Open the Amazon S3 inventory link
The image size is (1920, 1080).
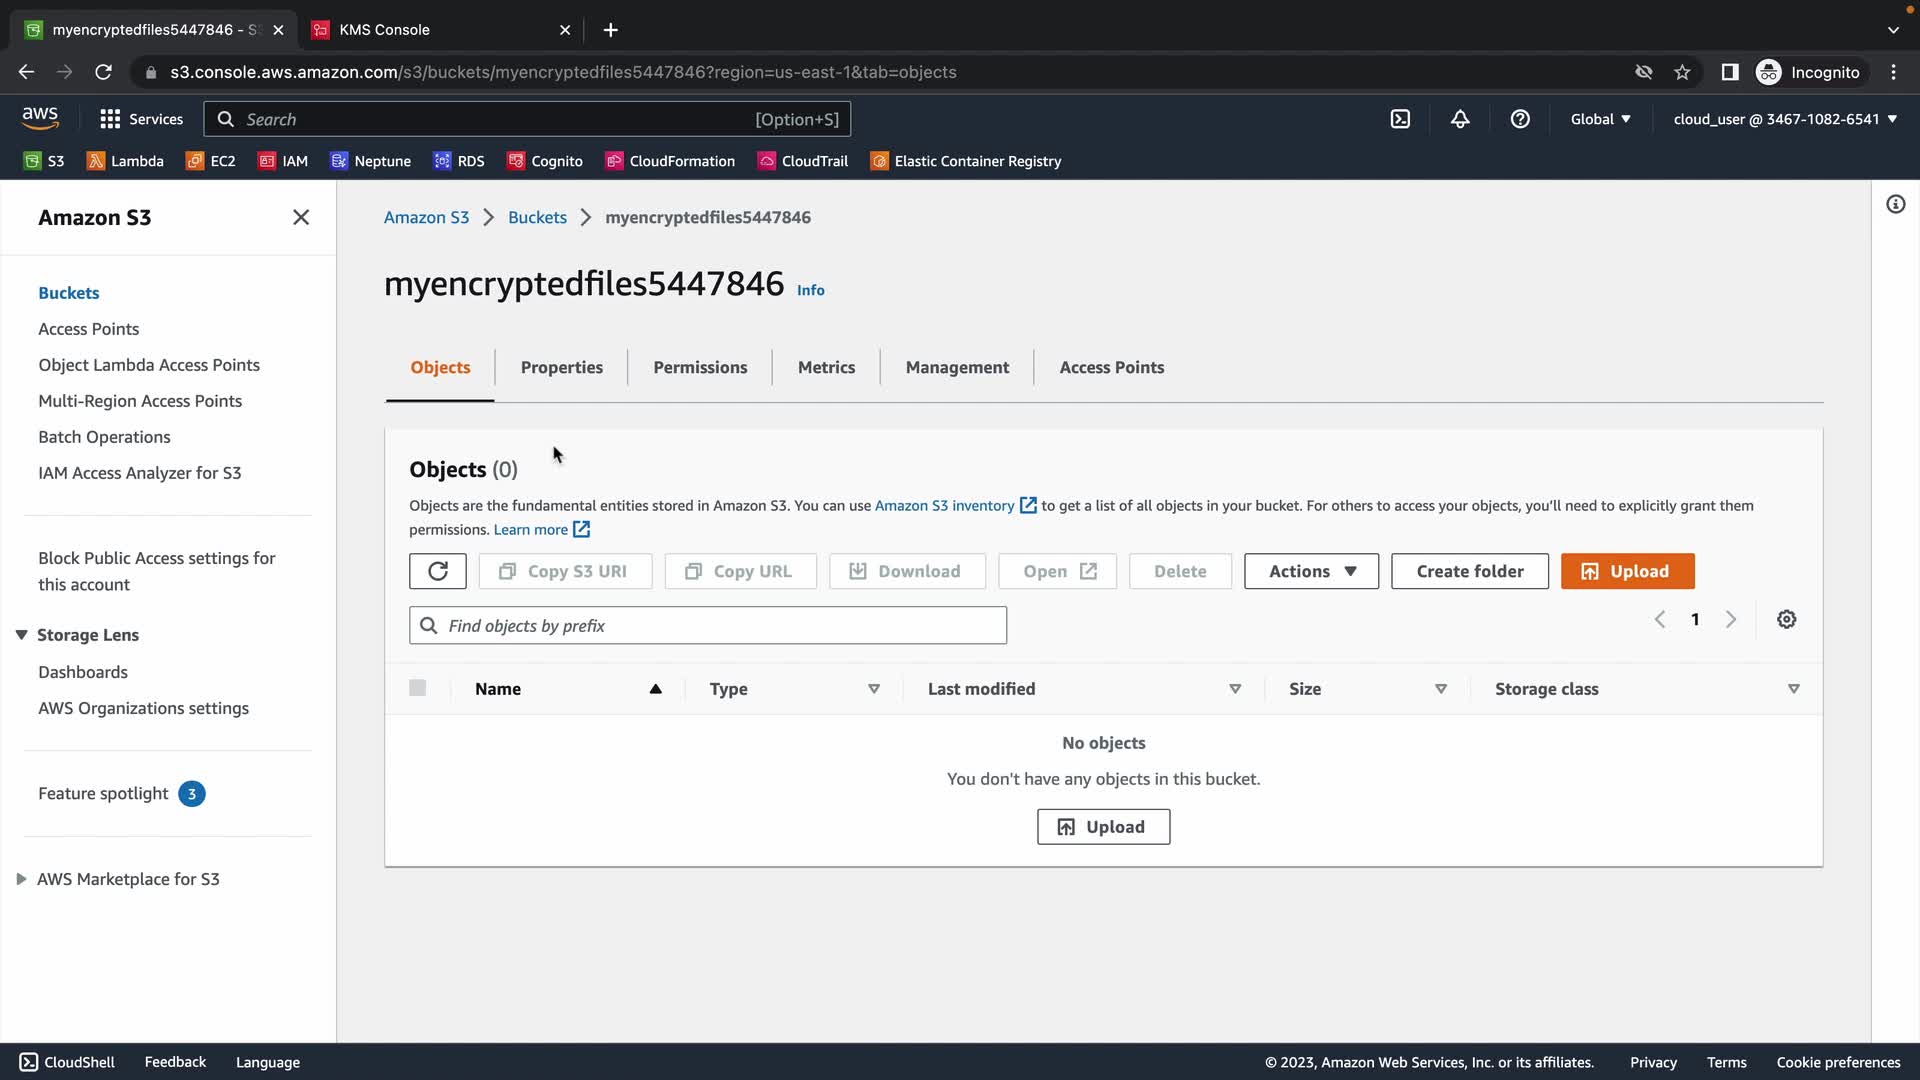point(944,506)
